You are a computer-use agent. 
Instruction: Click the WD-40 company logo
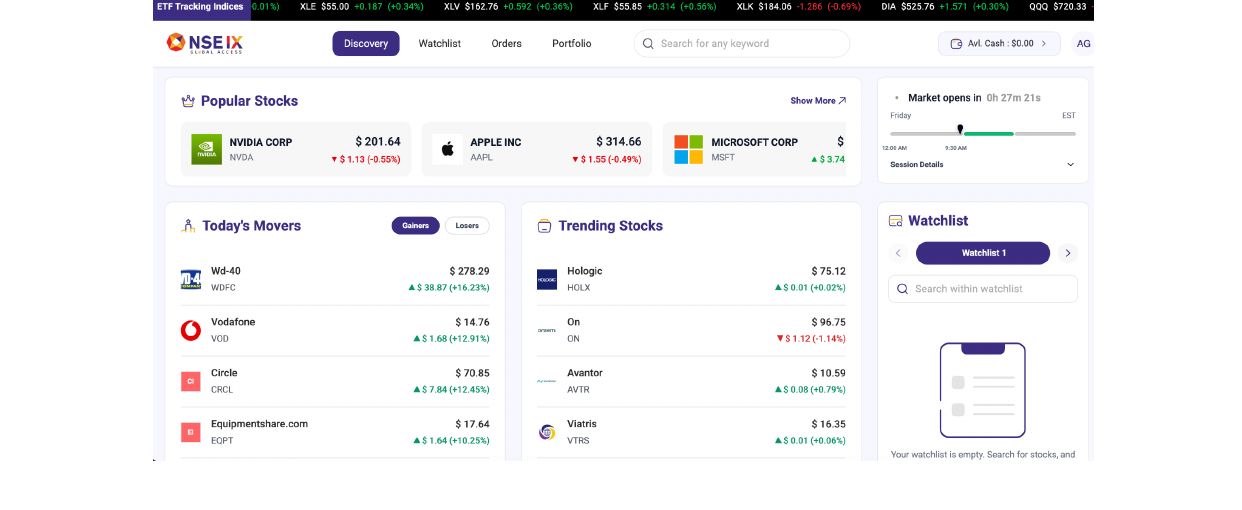point(191,279)
